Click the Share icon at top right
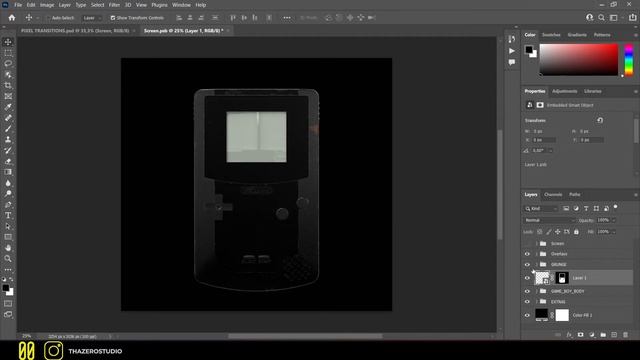Image resolution: width=640 pixels, height=360 pixels. [632, 18]
